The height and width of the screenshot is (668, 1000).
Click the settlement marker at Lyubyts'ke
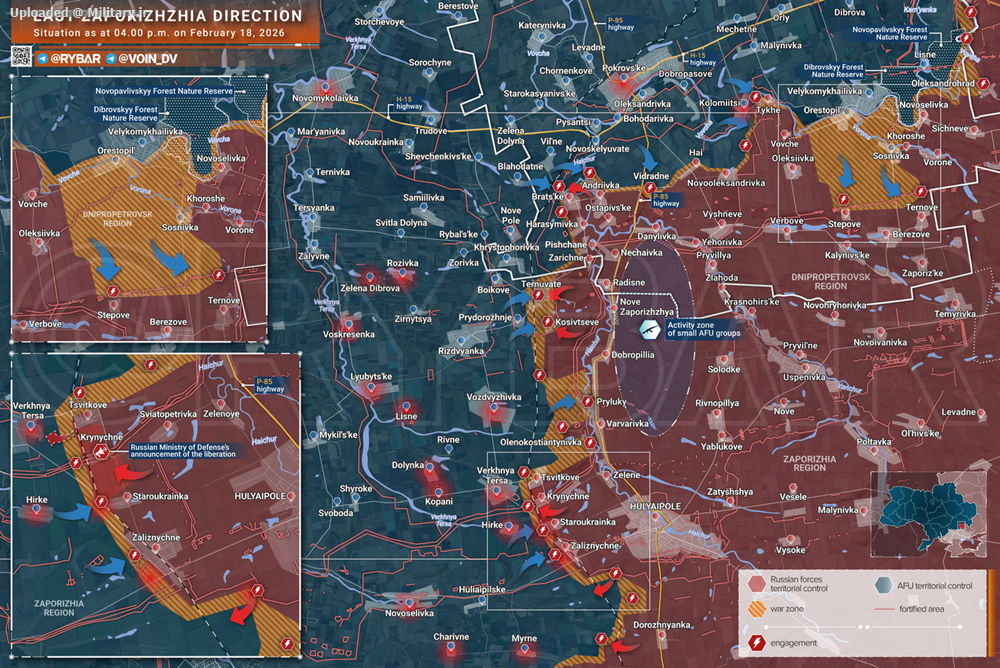(x=372, y=387)
